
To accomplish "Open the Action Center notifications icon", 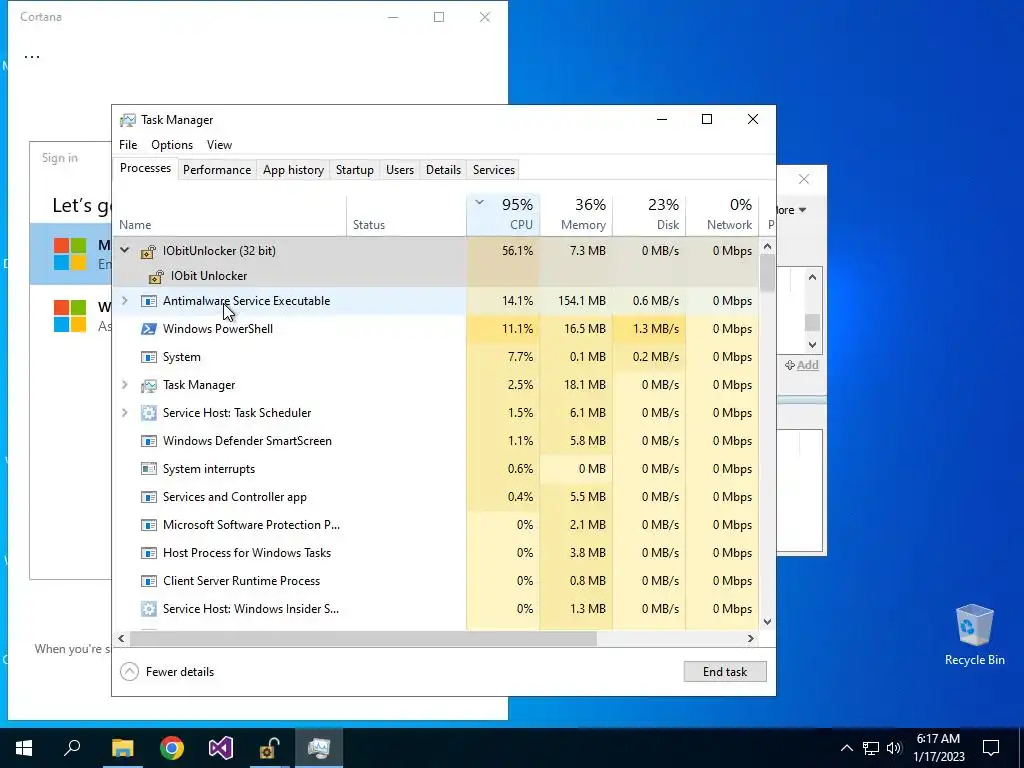I will [991, 748].
